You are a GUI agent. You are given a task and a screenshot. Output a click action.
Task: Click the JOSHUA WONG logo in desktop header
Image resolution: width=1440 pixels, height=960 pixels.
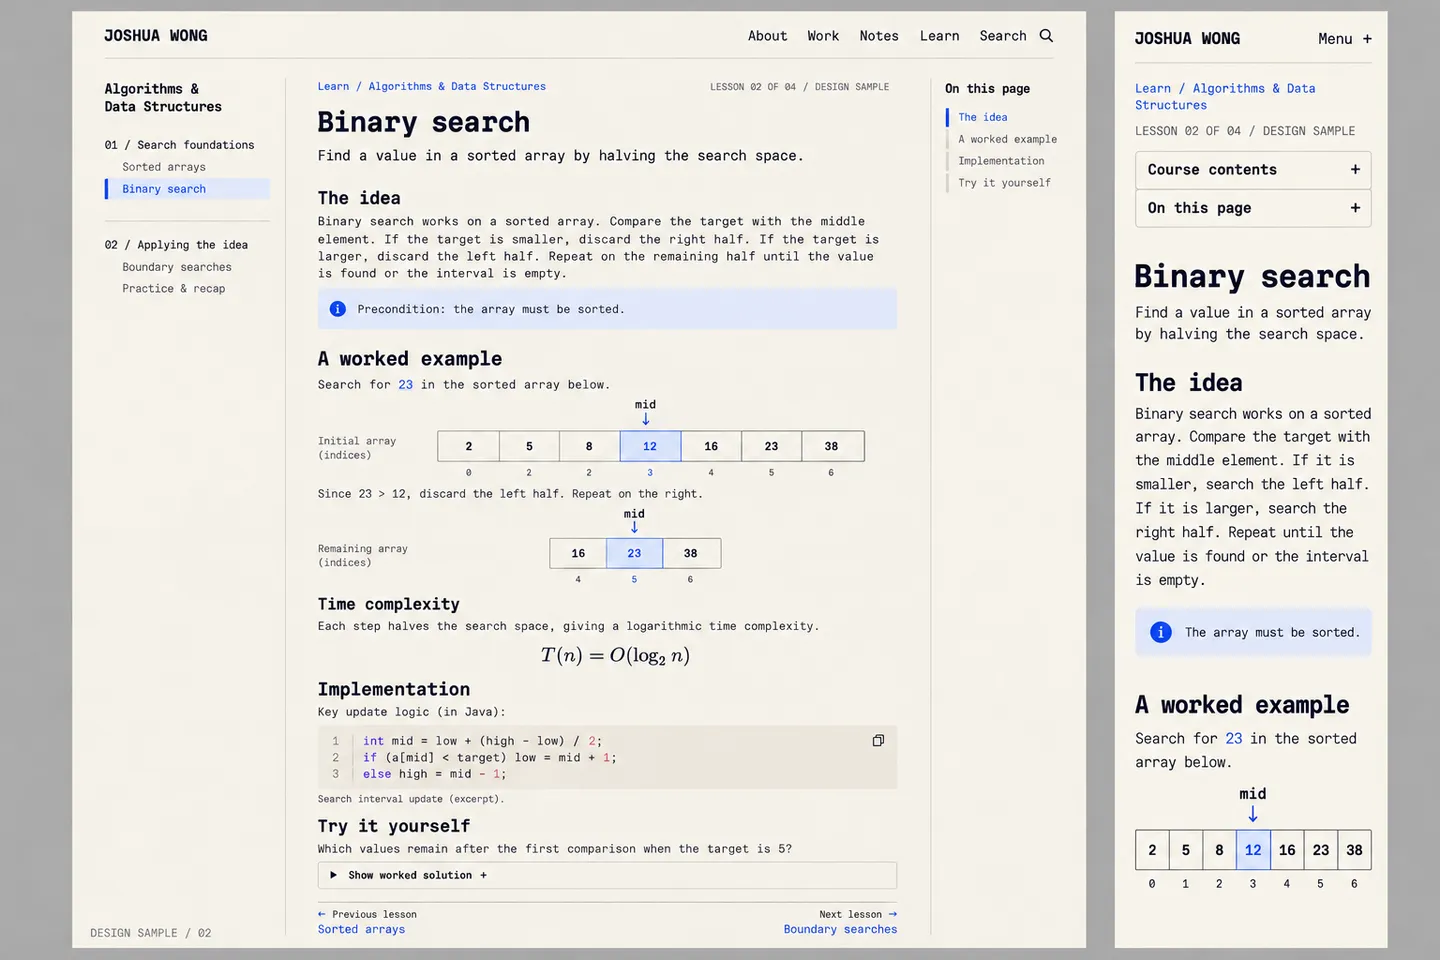pyautogui.click(x=156, y=36)
